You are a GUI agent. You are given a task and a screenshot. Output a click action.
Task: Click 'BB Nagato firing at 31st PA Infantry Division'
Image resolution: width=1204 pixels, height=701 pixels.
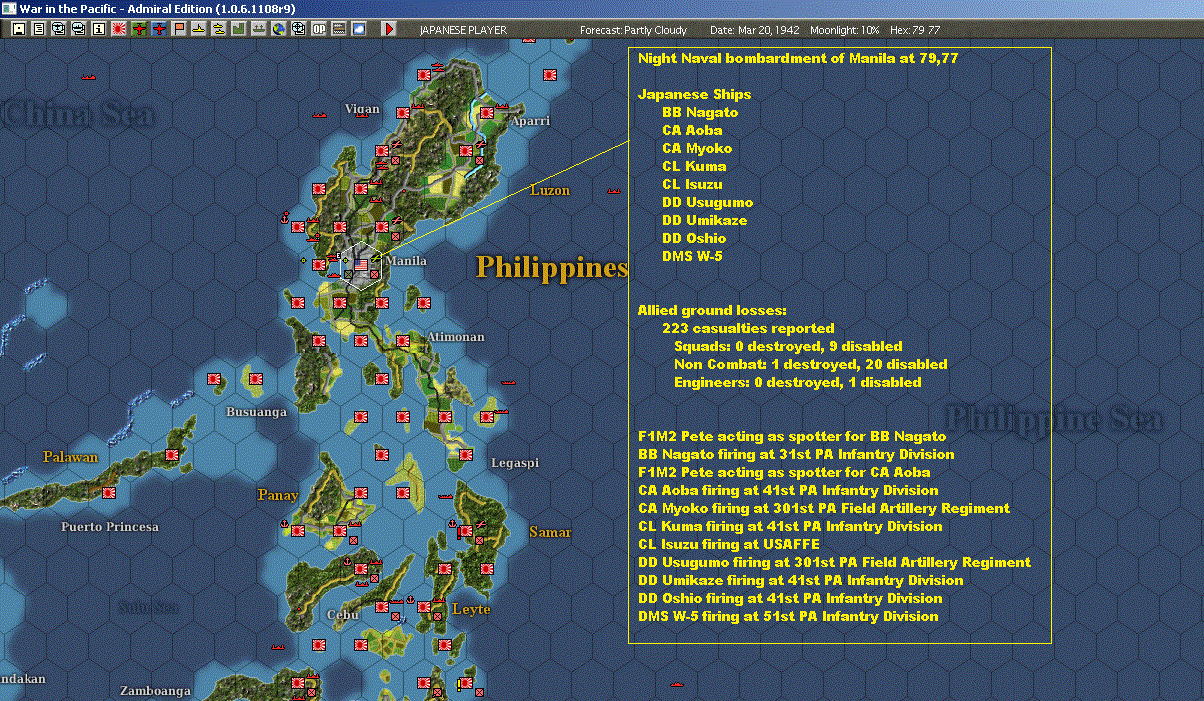[796, 454]
